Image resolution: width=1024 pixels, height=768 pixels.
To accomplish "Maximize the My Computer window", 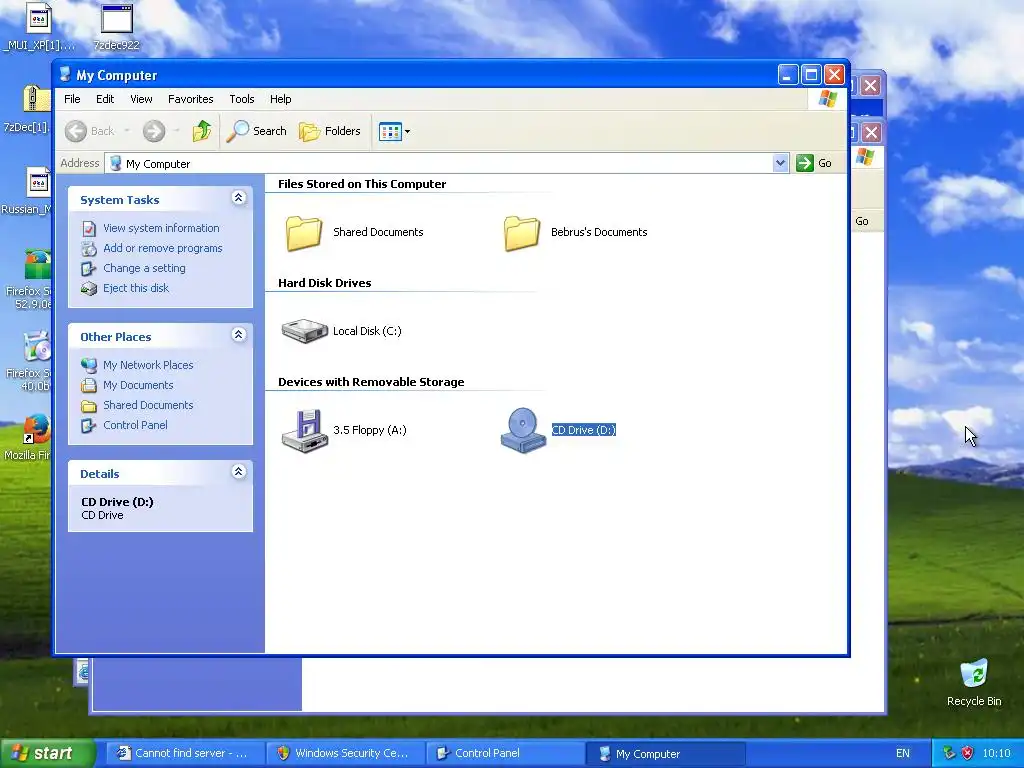I will coord(811,75).
